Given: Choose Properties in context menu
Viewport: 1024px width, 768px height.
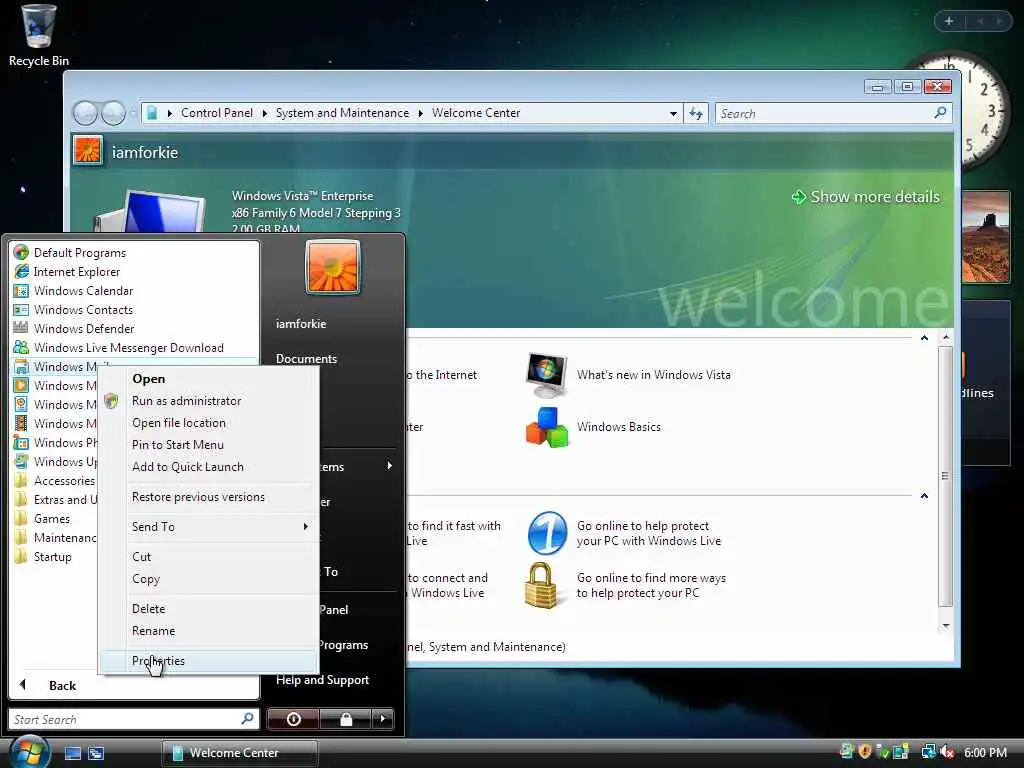Looking at the screenshot, I should (x=209, y=660).
